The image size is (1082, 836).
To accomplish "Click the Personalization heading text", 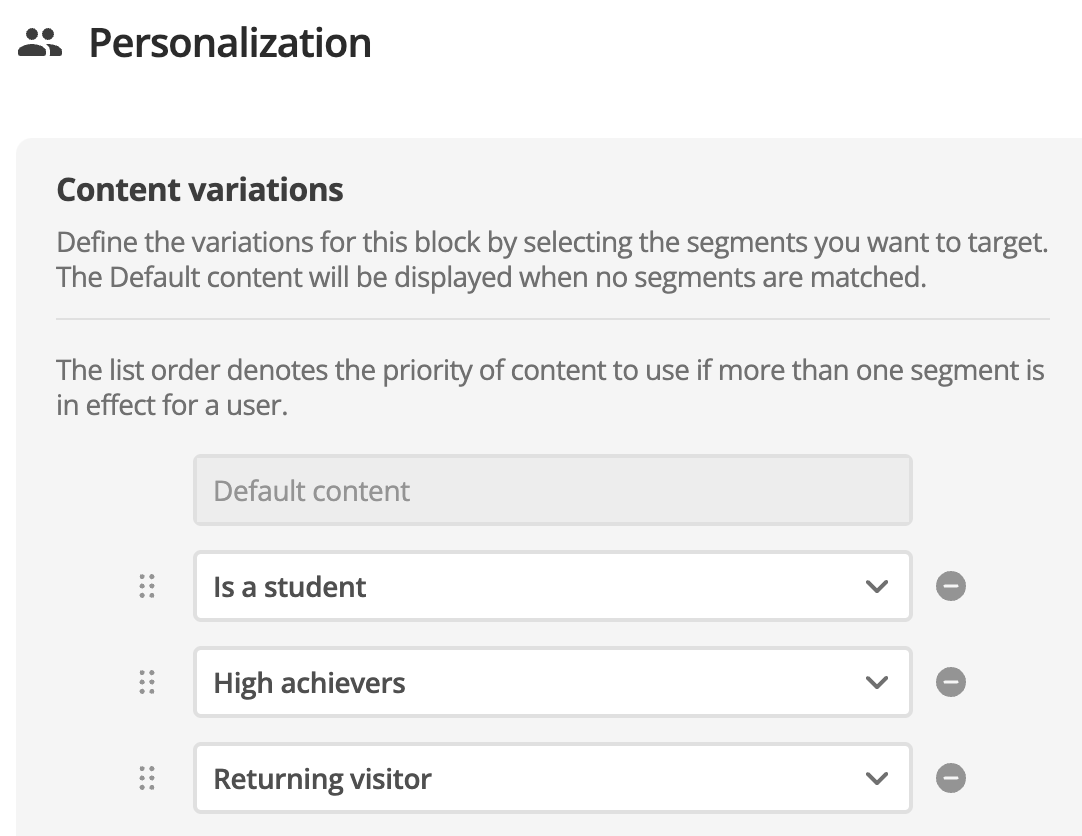I will click(x=230, y=43).
